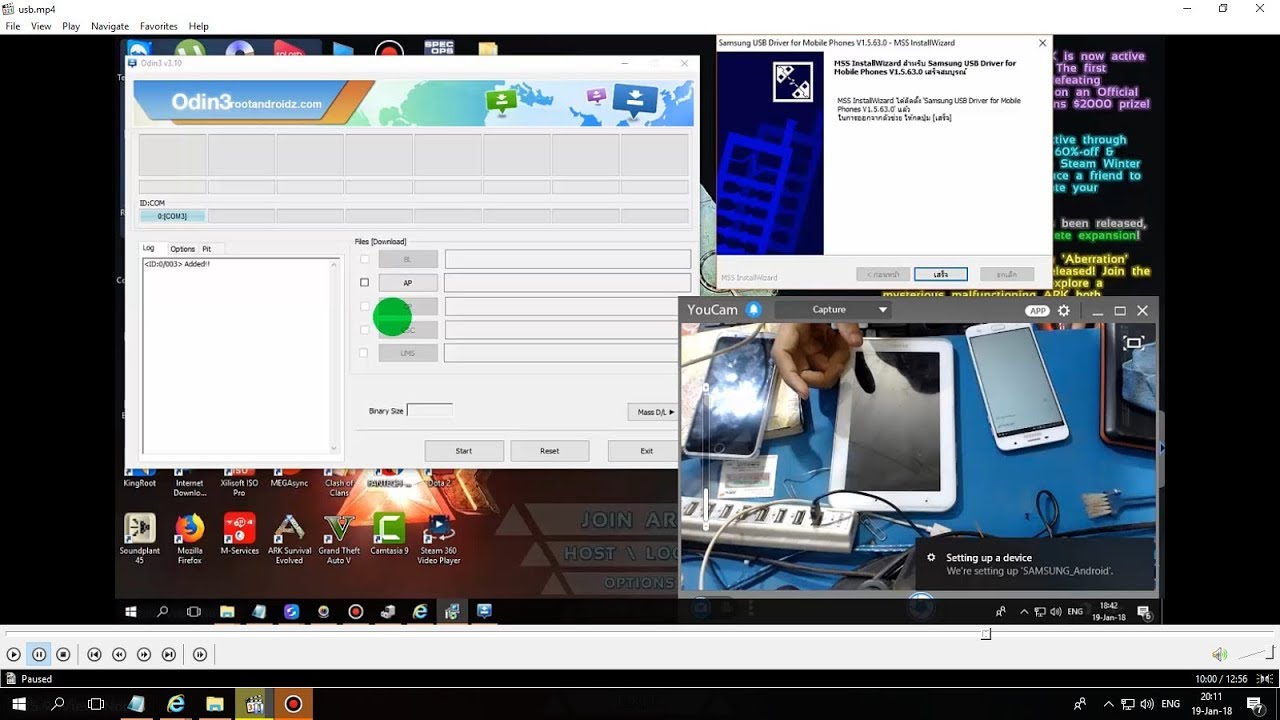Screen dimensions: 1280x720
Task: Skip to next file in player
Action: [x=169, y=654]
